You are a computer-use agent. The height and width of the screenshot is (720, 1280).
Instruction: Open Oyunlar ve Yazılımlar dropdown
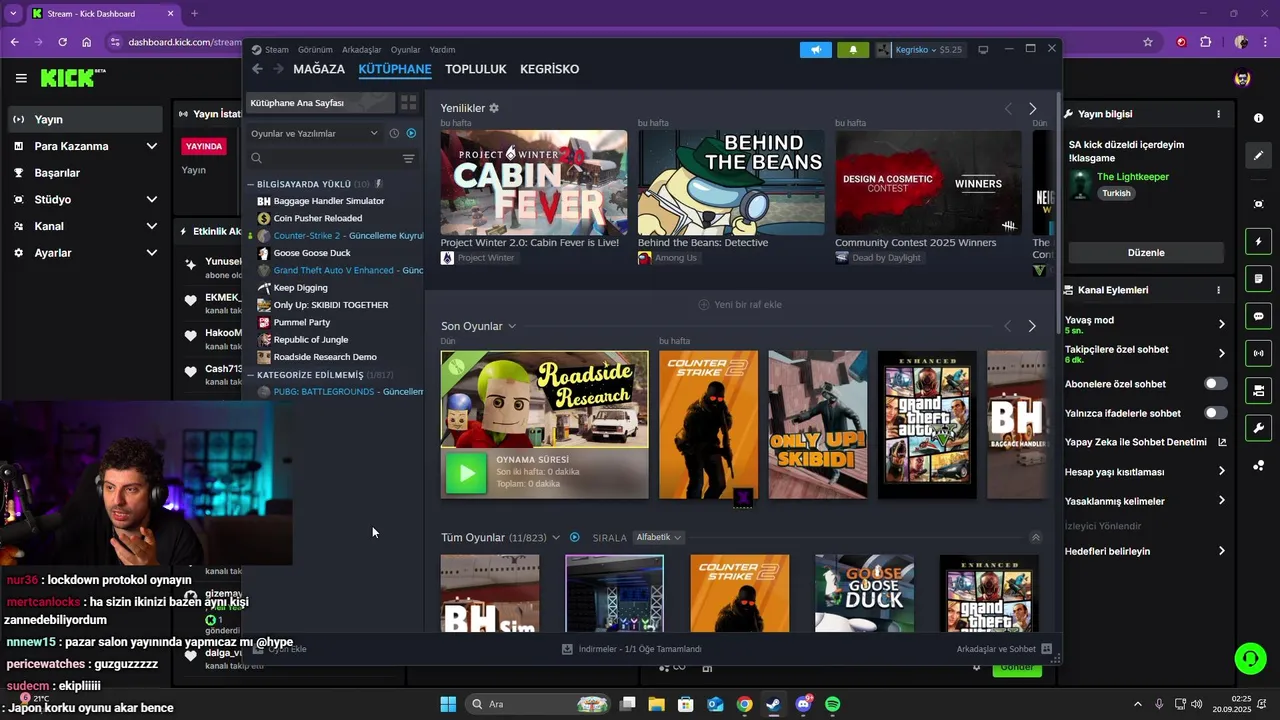coord(314,133)
